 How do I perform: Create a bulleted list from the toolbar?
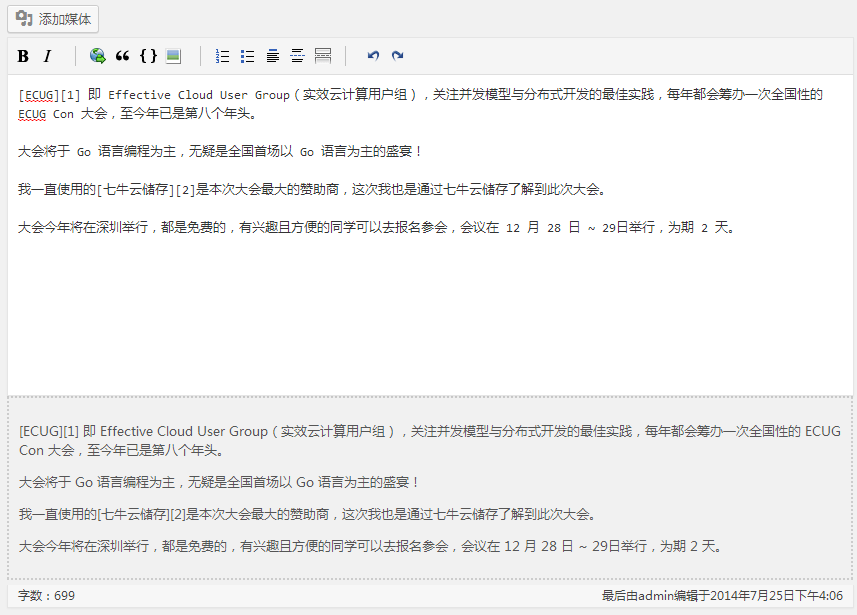click(x=247, y=56)
